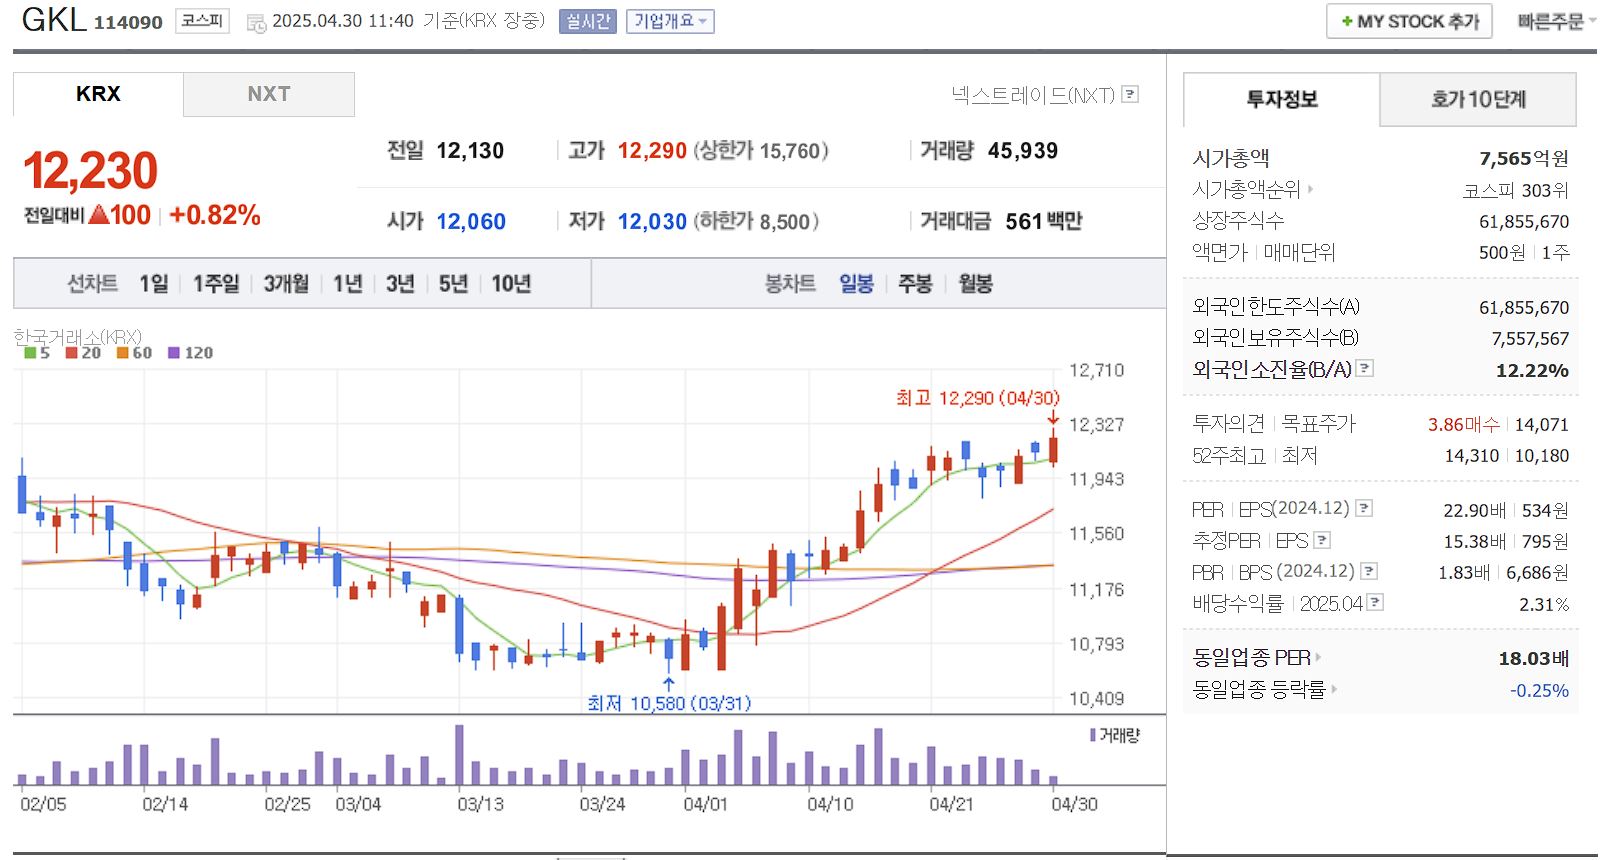Viewport: 1600px width, 860px height.
Task: Open help icon next to 추정PER EPS
Action: [x=1322, y=540]
